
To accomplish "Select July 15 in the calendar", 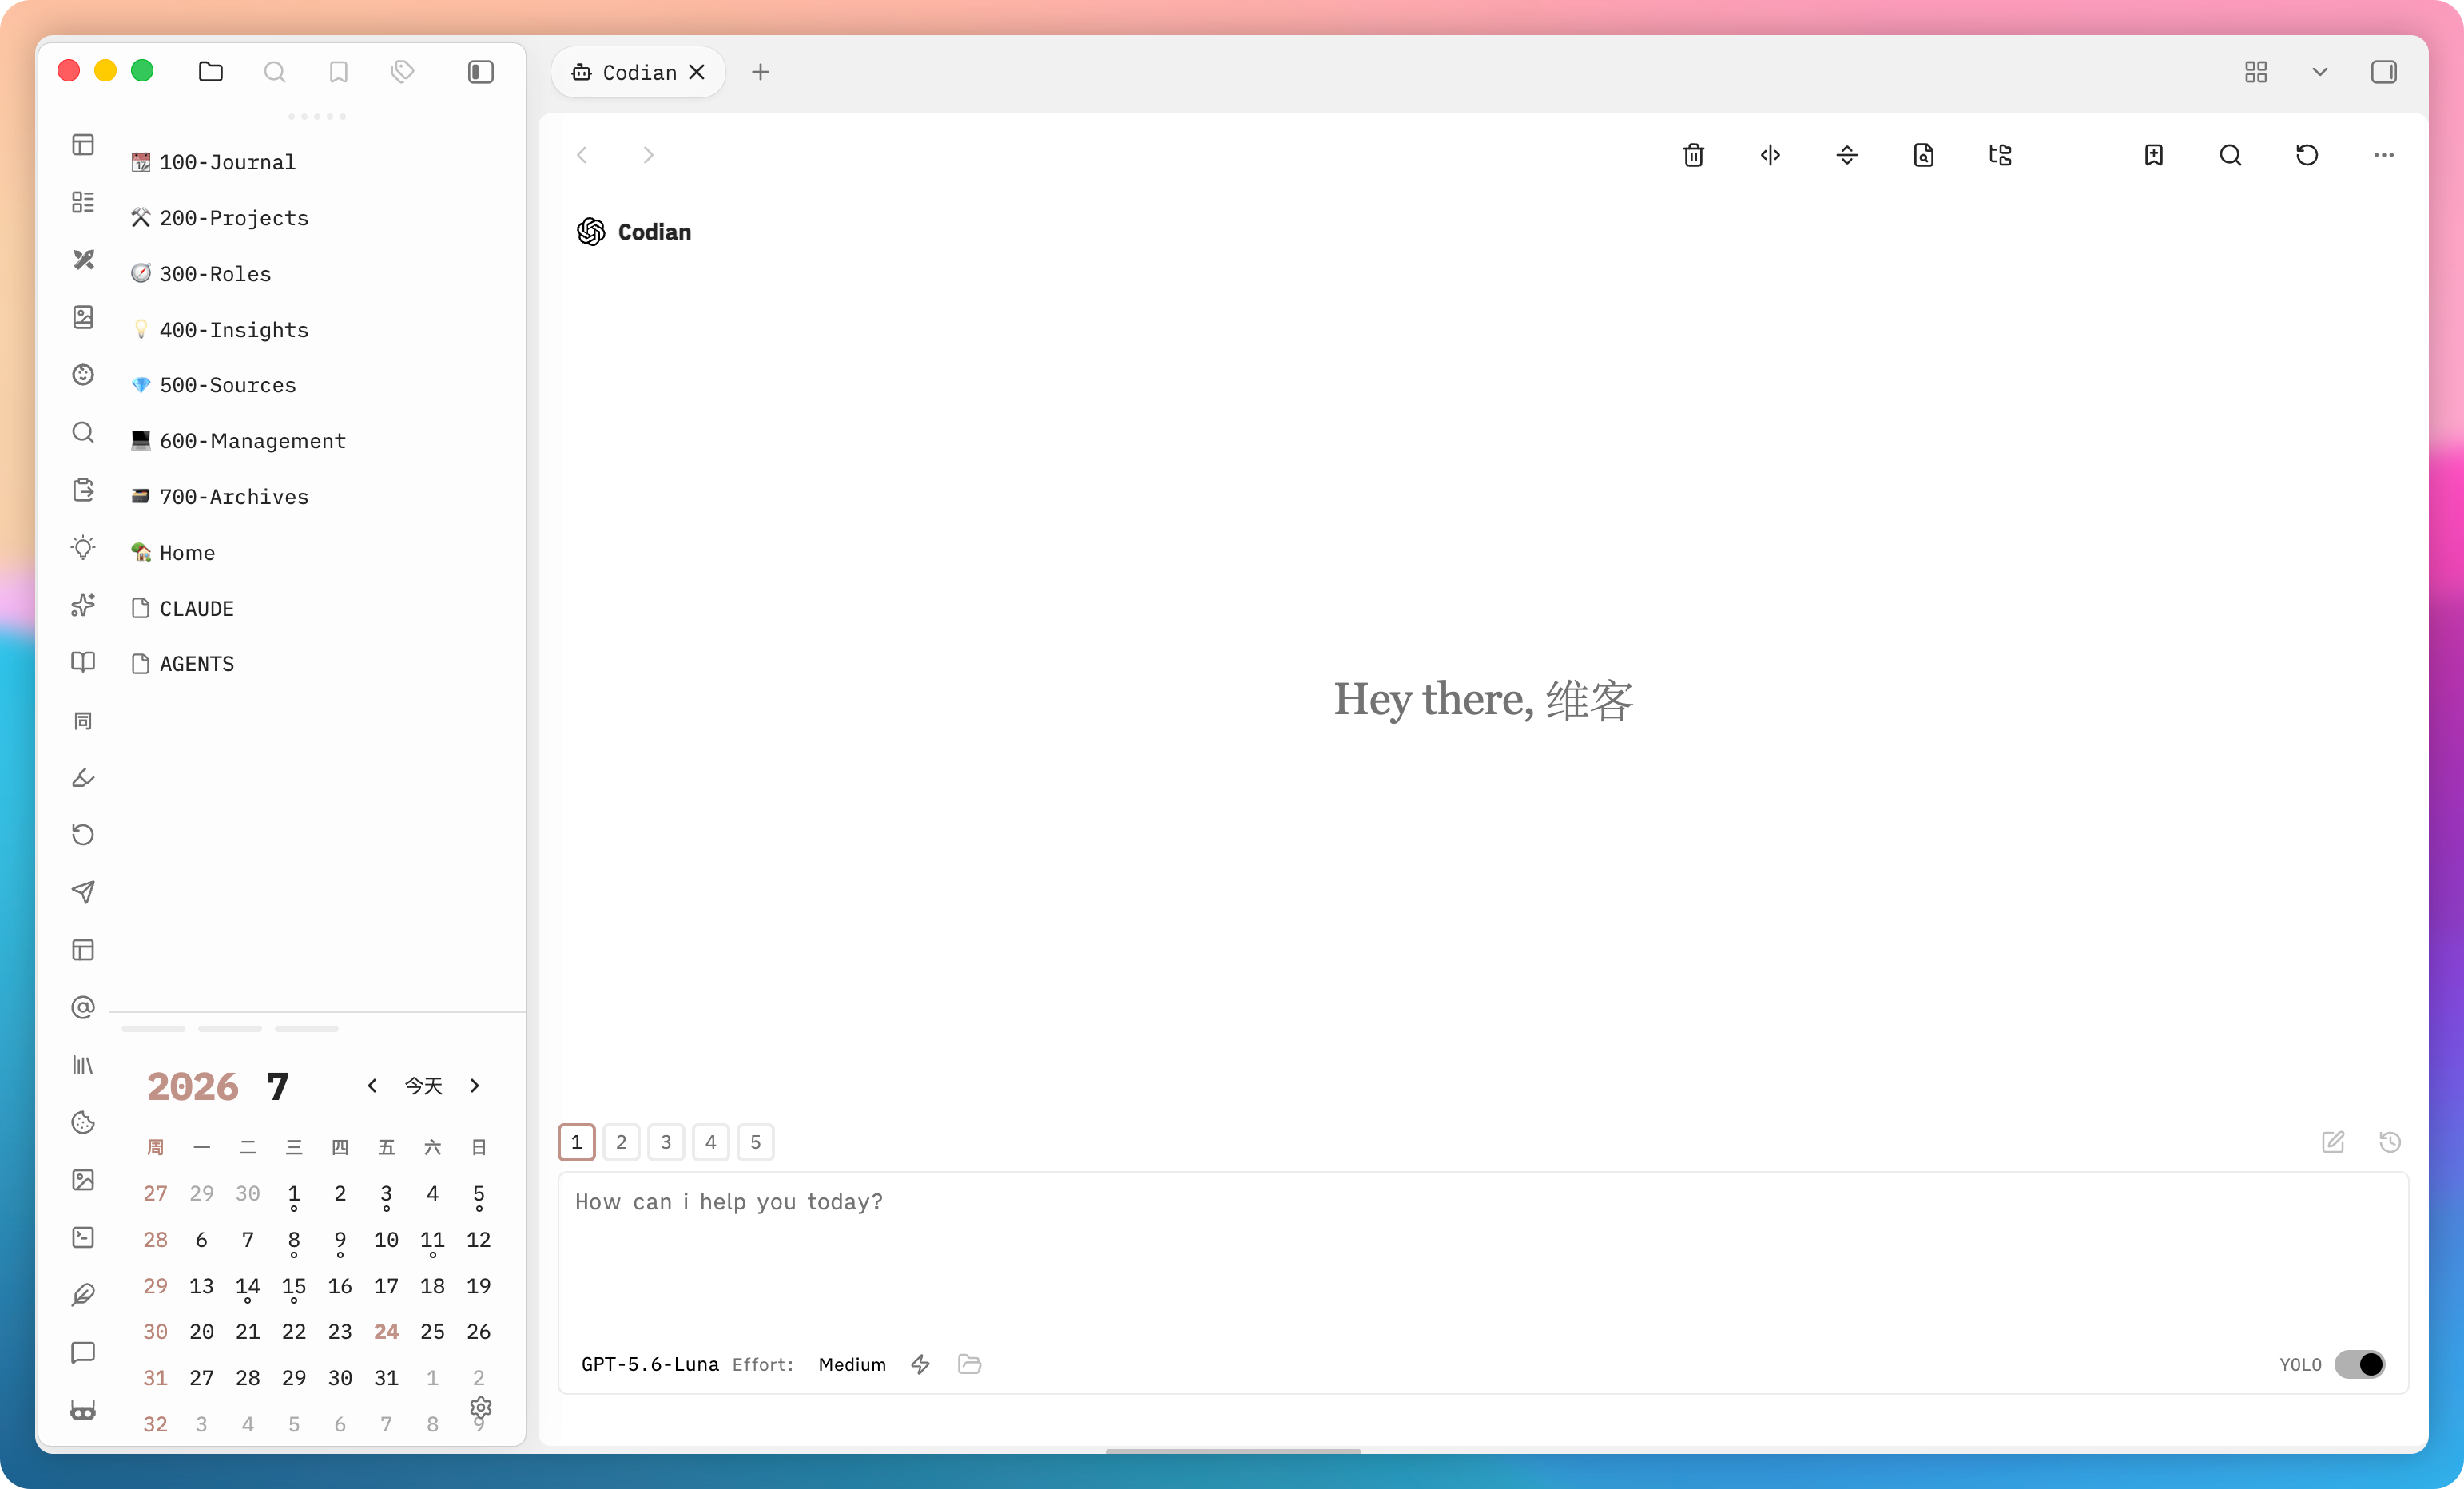I will pyautogui.click(x=294, y=1286).
